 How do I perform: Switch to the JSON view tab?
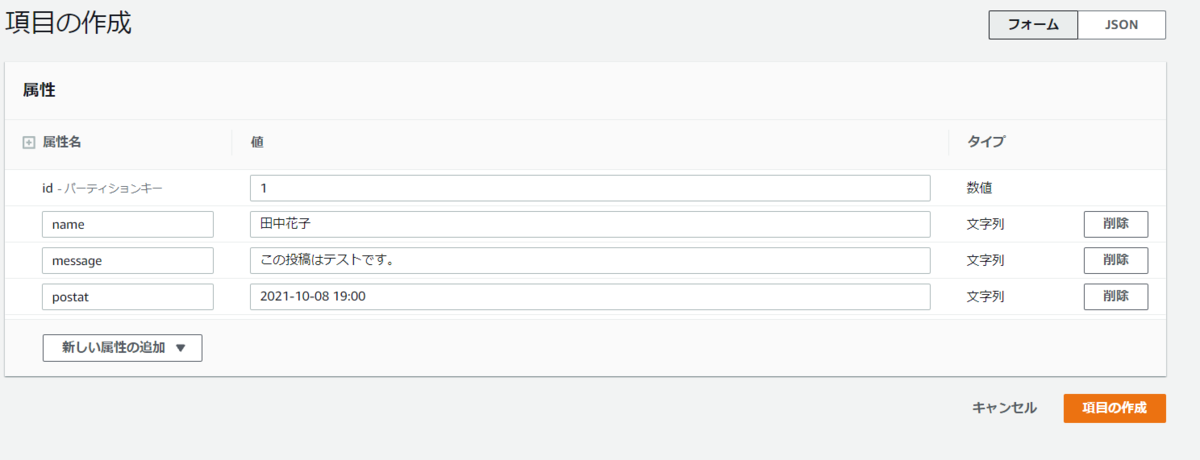1121,25
